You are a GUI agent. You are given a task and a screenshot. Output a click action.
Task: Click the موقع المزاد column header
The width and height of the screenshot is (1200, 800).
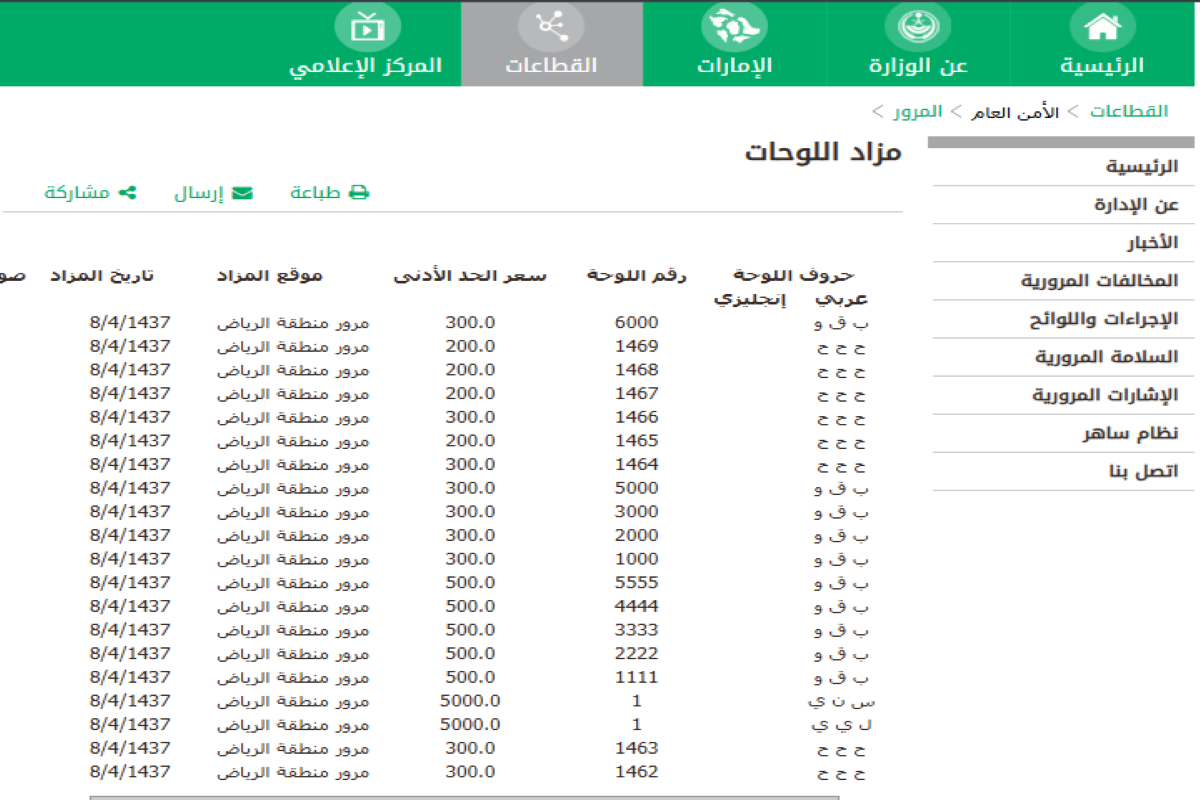(x=270, y=275)
